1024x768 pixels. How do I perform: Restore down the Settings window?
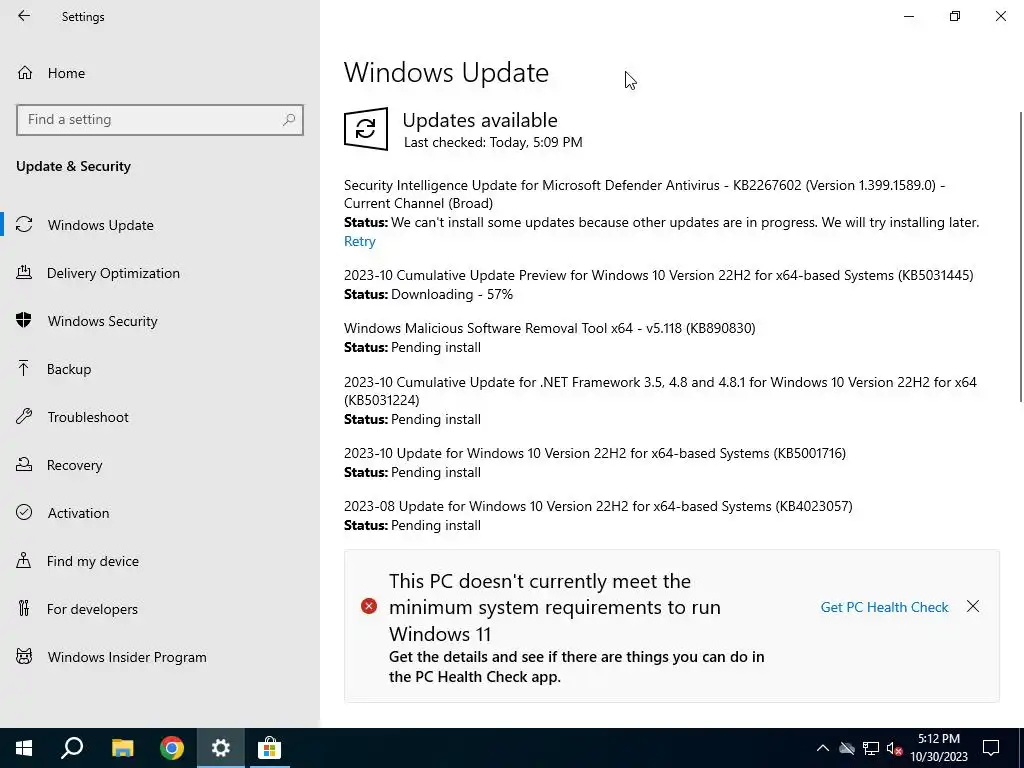pos(955,16)
